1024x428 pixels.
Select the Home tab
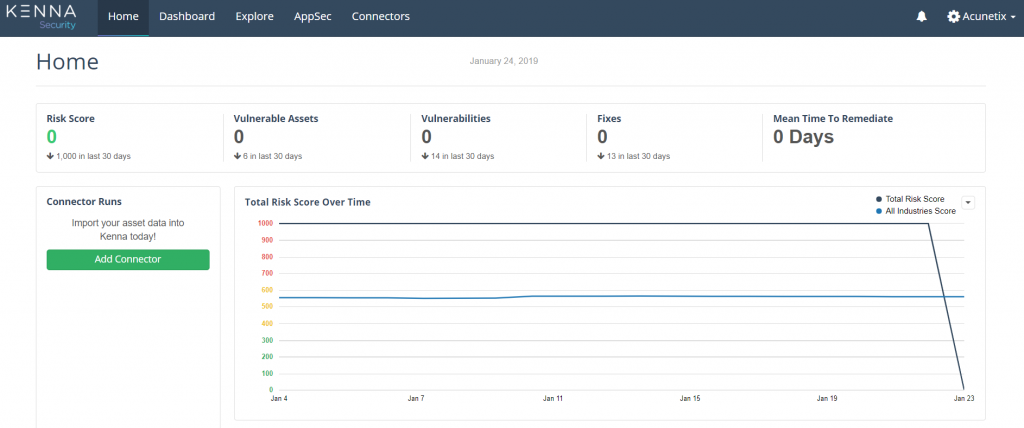point(123,17)
